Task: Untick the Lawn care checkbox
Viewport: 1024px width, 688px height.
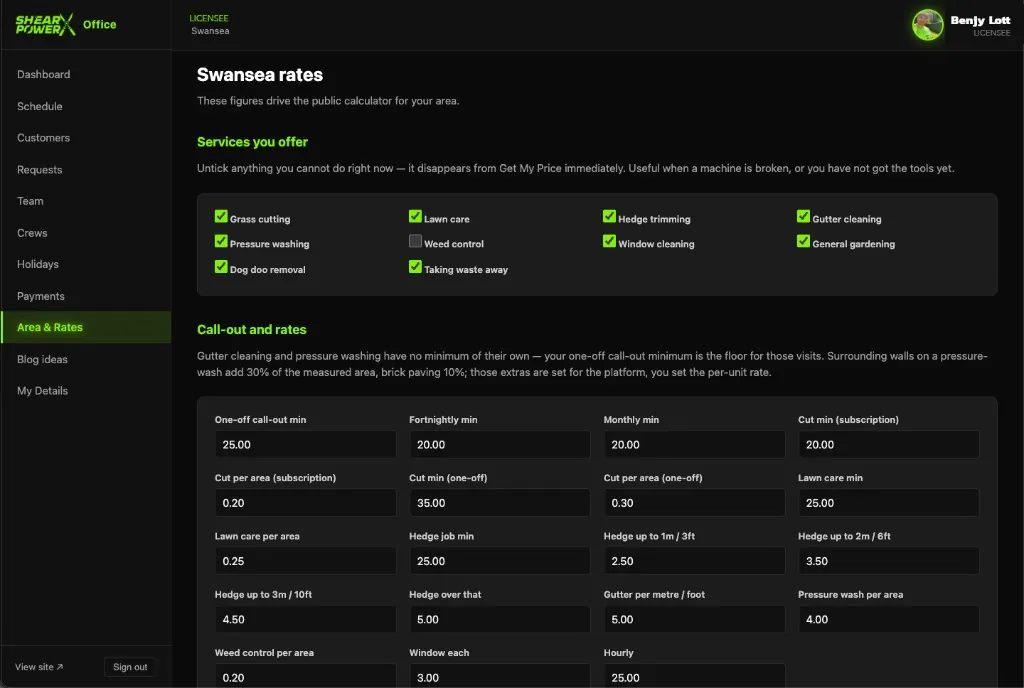Action: tap(415, 217)
